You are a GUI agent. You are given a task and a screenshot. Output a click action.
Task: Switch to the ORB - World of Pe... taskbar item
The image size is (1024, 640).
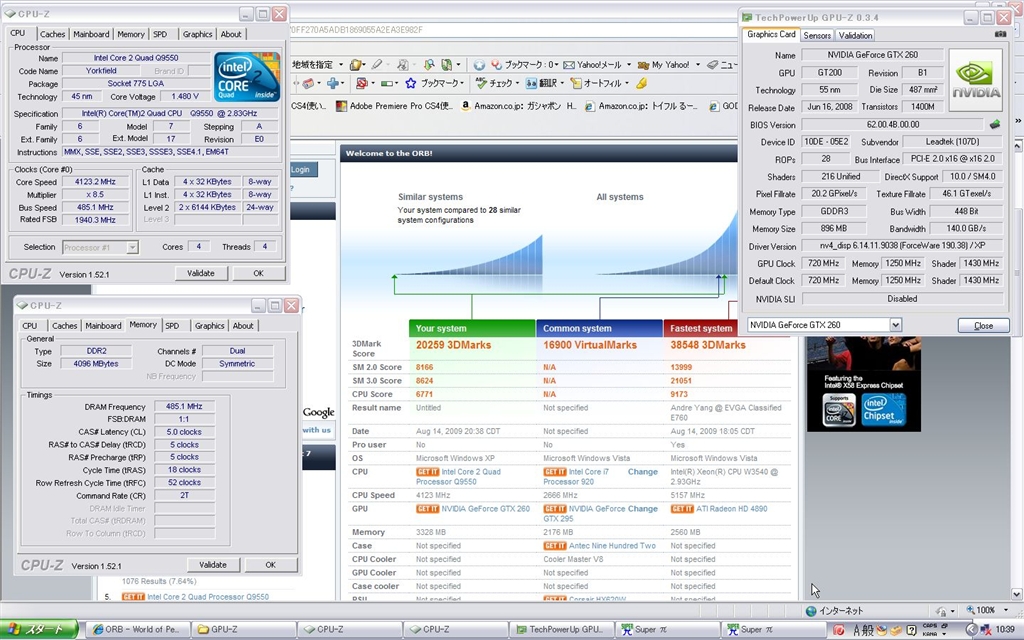pos(137,630)
